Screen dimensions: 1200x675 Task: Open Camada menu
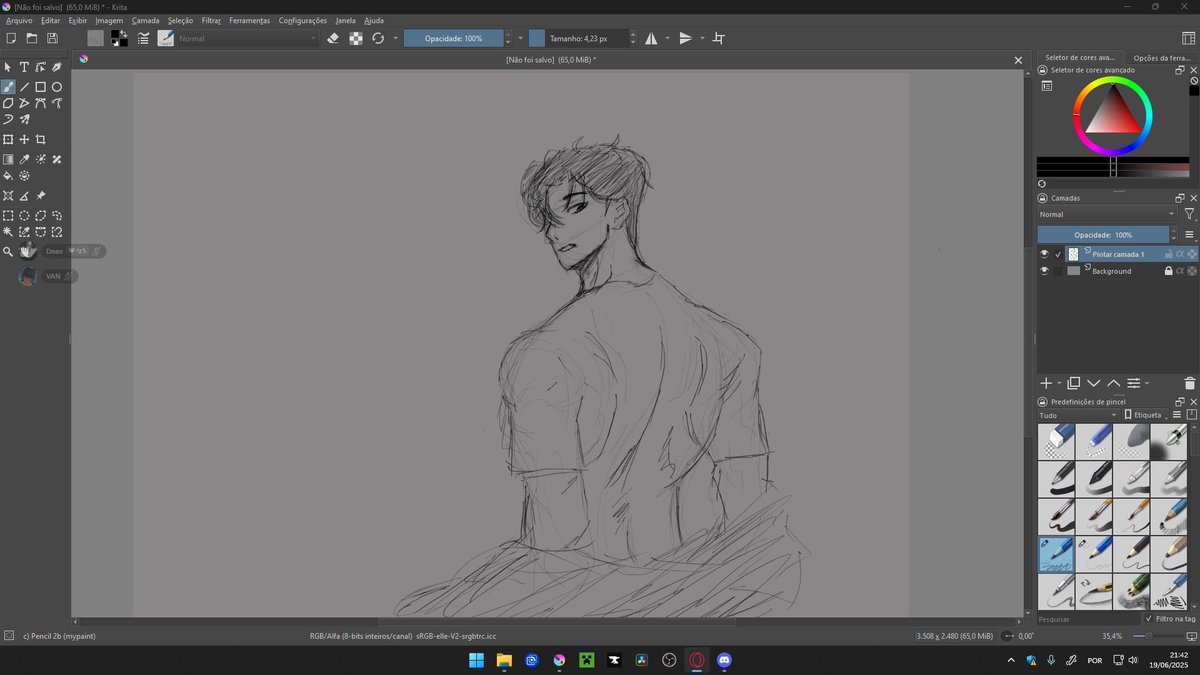(x=145, y=20)
